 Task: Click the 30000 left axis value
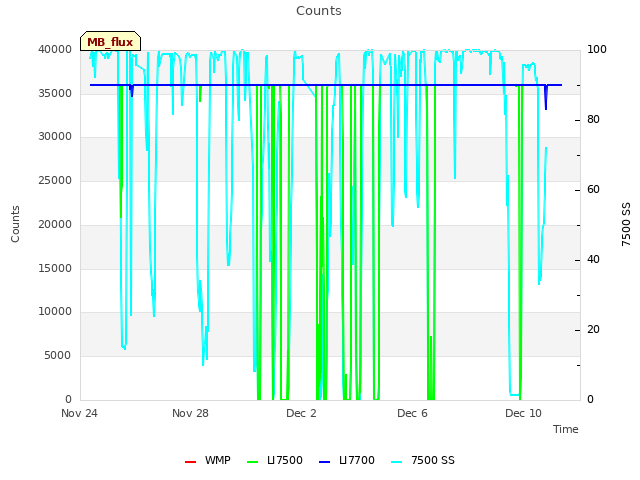pos(55,137)
